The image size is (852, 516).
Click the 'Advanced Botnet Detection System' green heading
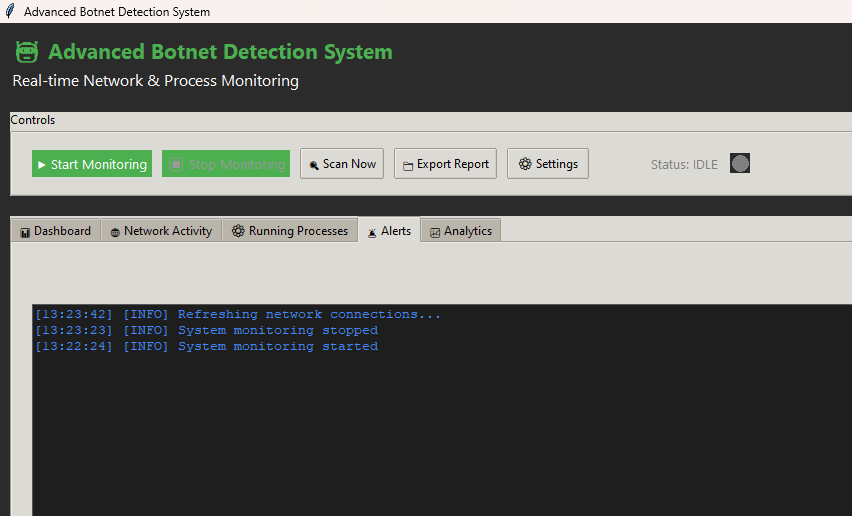[x=220, y=52]
